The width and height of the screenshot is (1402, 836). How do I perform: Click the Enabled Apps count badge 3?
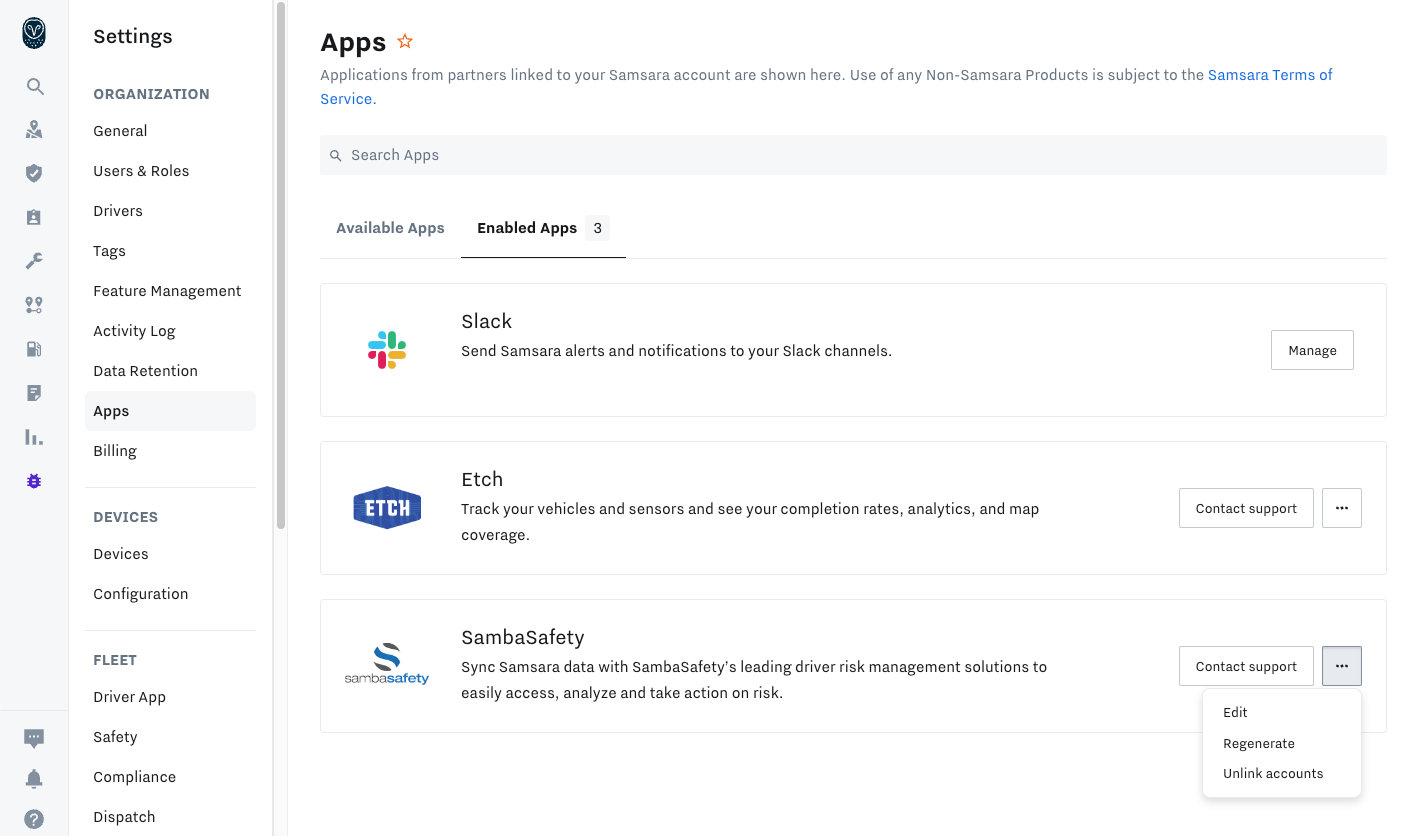point(597,228)
